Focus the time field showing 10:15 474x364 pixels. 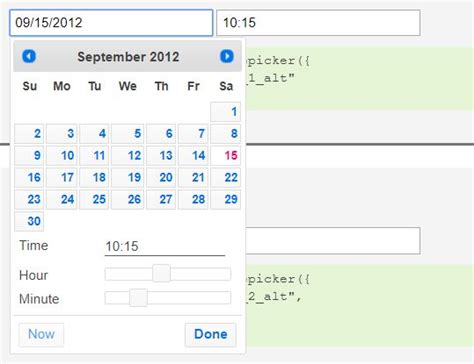pyautogui.click(x=318, y=23)
